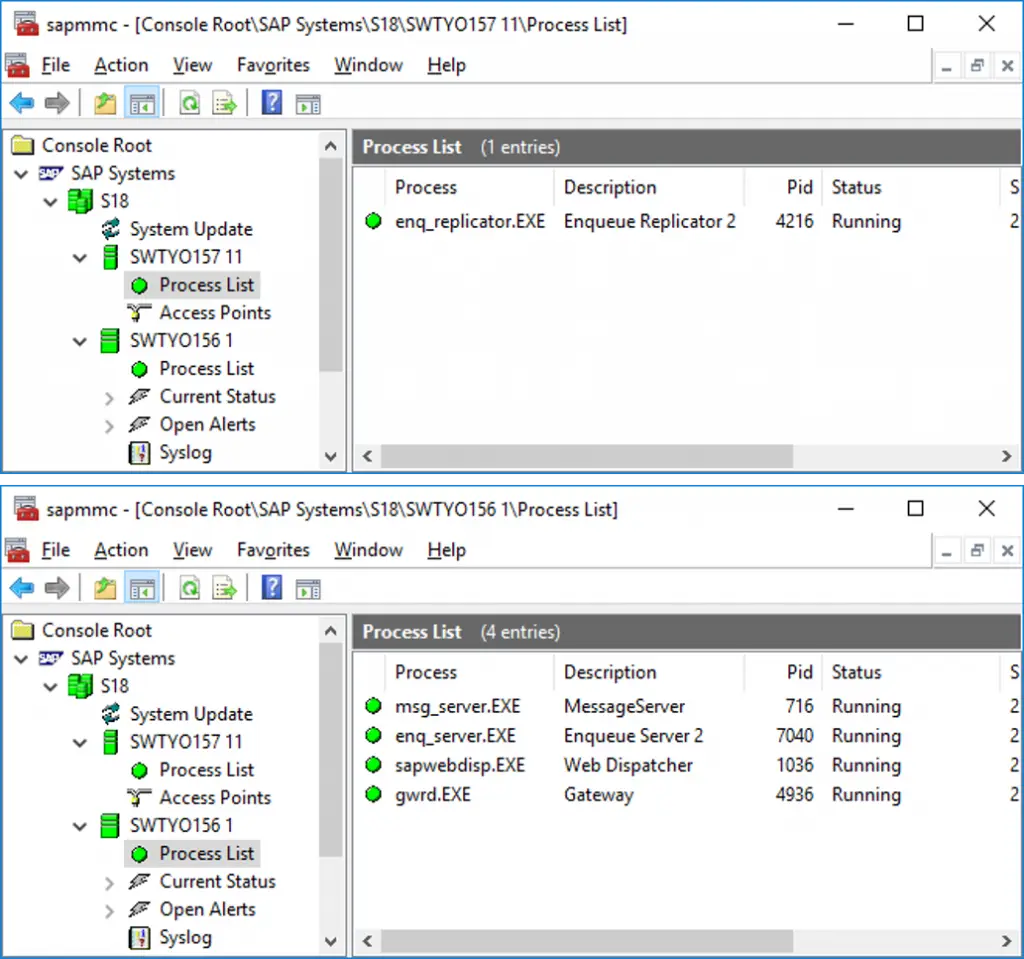Click tree scrollbar up arrow in bottom window
1024x959 pixels.
330,630
